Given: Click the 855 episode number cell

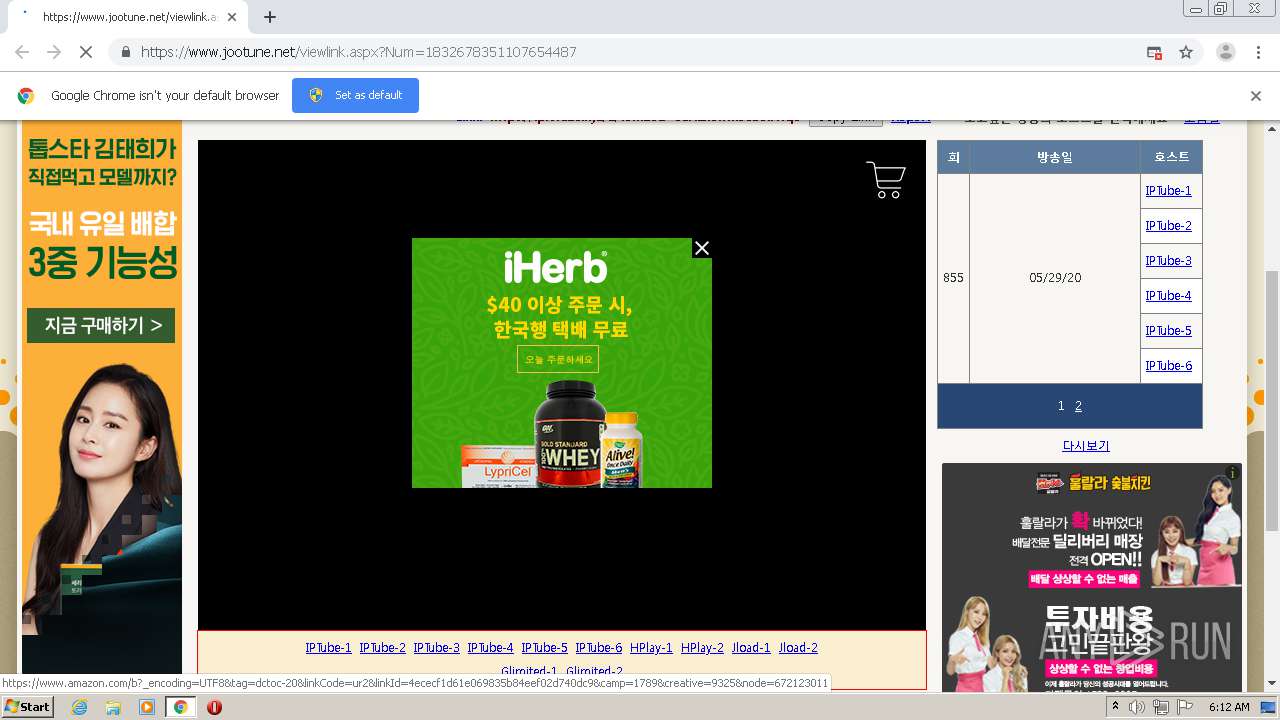Looking at the screenshot, I should point(953,278).
